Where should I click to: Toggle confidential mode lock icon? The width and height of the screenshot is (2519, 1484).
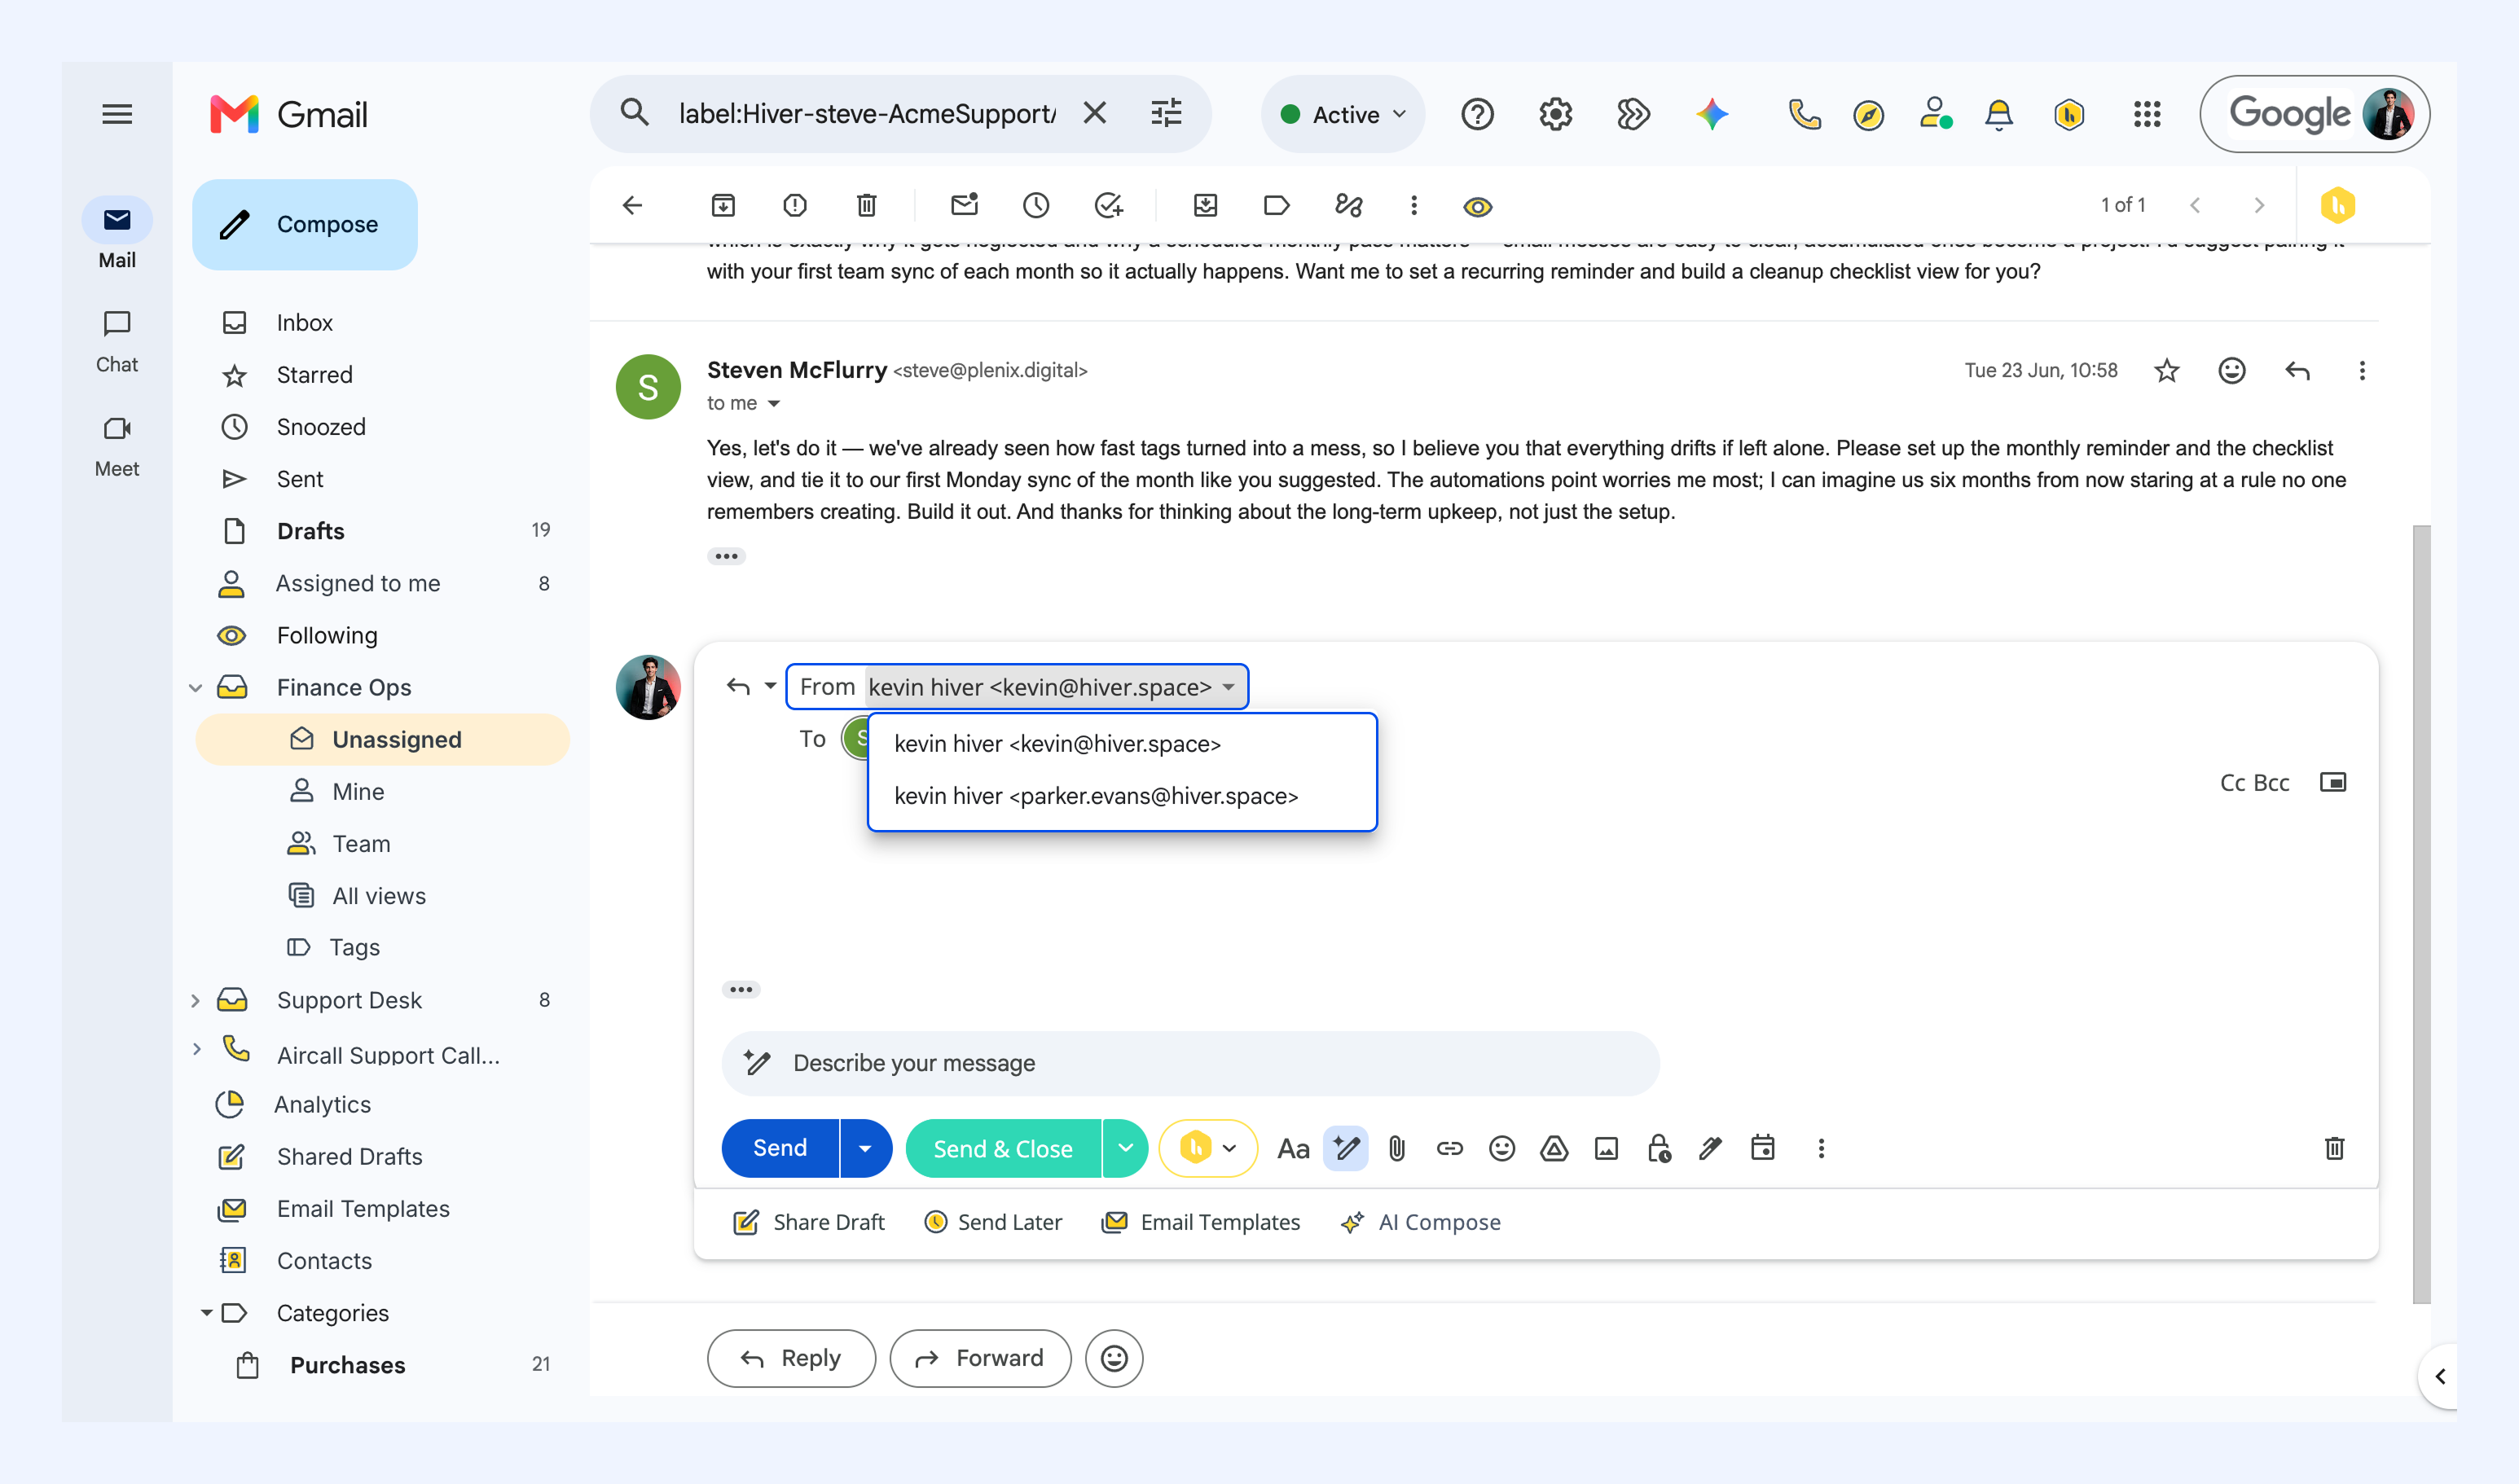pos(1658,1149)
